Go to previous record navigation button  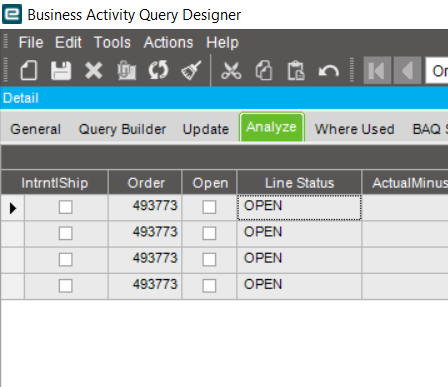407,71
